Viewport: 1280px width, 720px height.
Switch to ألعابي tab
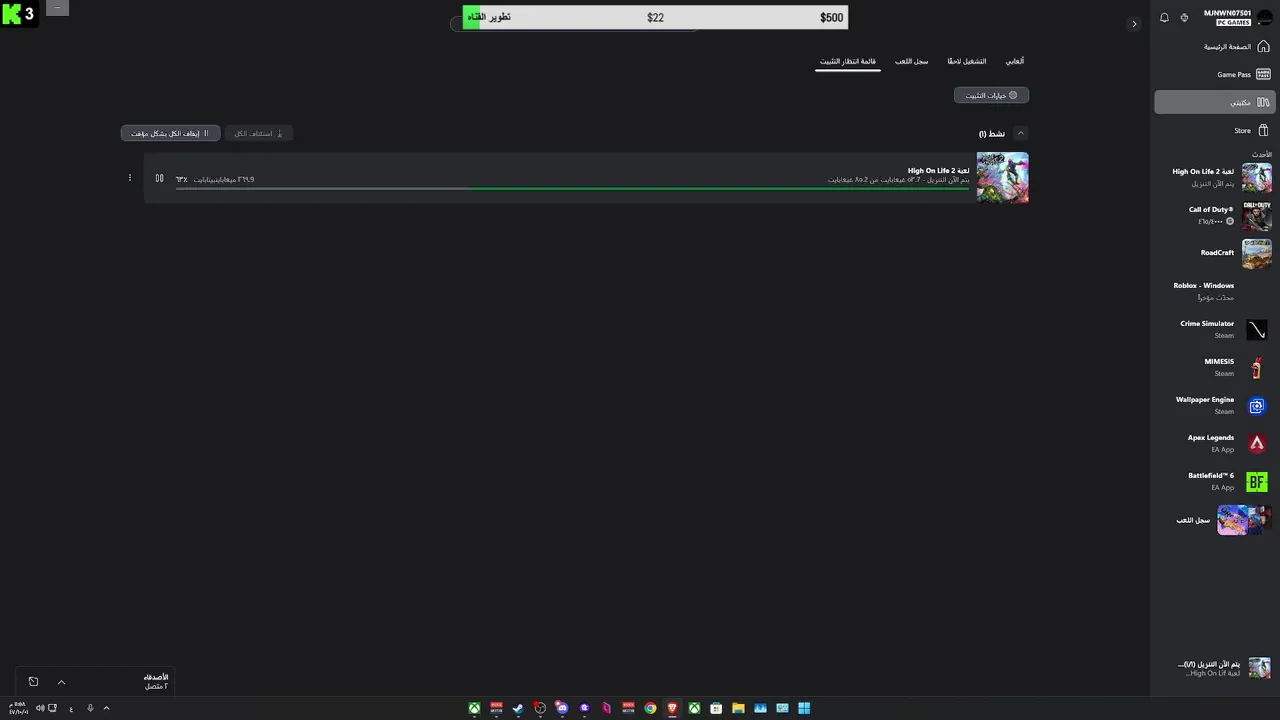[x=1014, y=61]
